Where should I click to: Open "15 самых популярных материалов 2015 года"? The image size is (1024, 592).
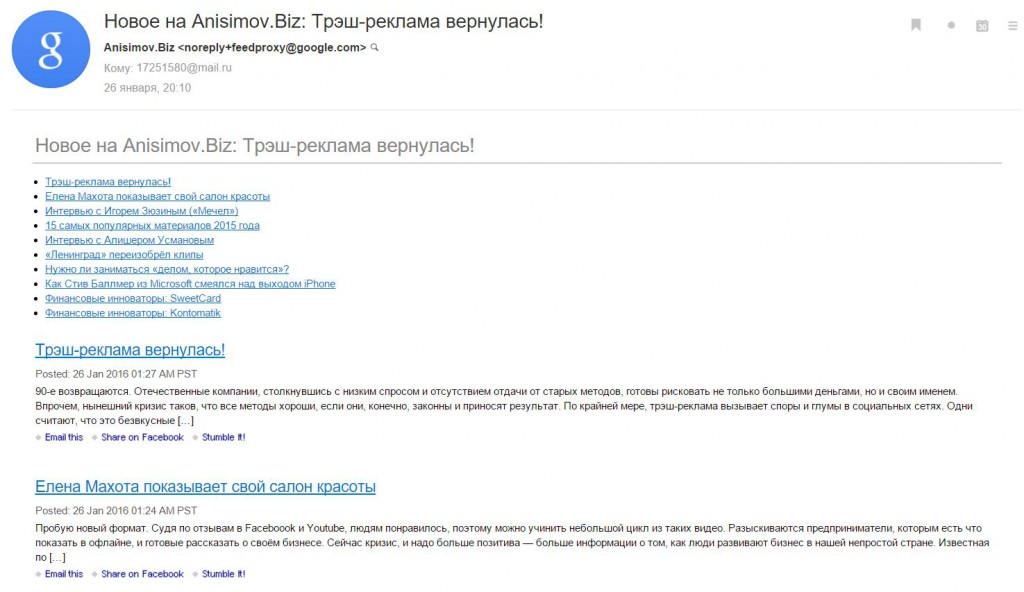151,225
